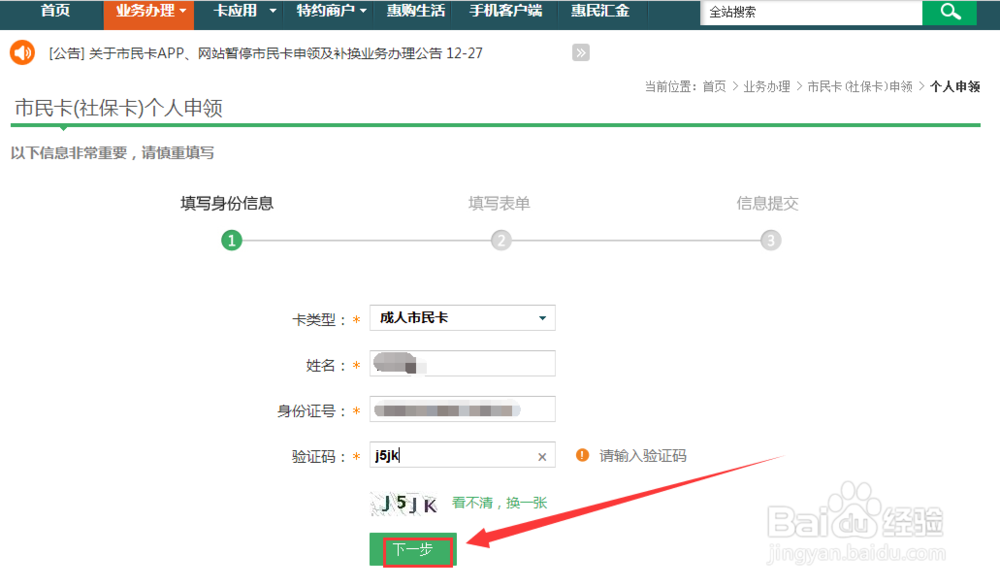Clear the verification code with the X icon
The height and width of the screenshot is (588, 1000).
coord(542,457)
